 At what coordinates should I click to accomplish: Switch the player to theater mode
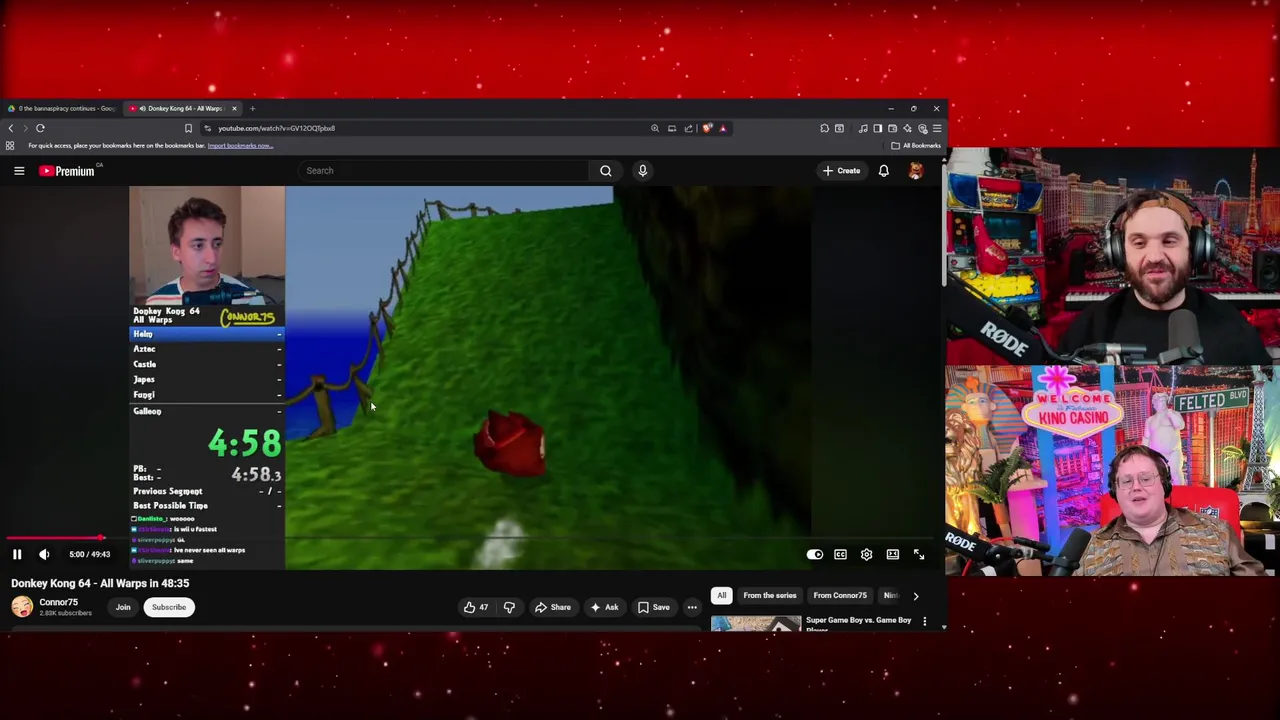tap(892, 555)
